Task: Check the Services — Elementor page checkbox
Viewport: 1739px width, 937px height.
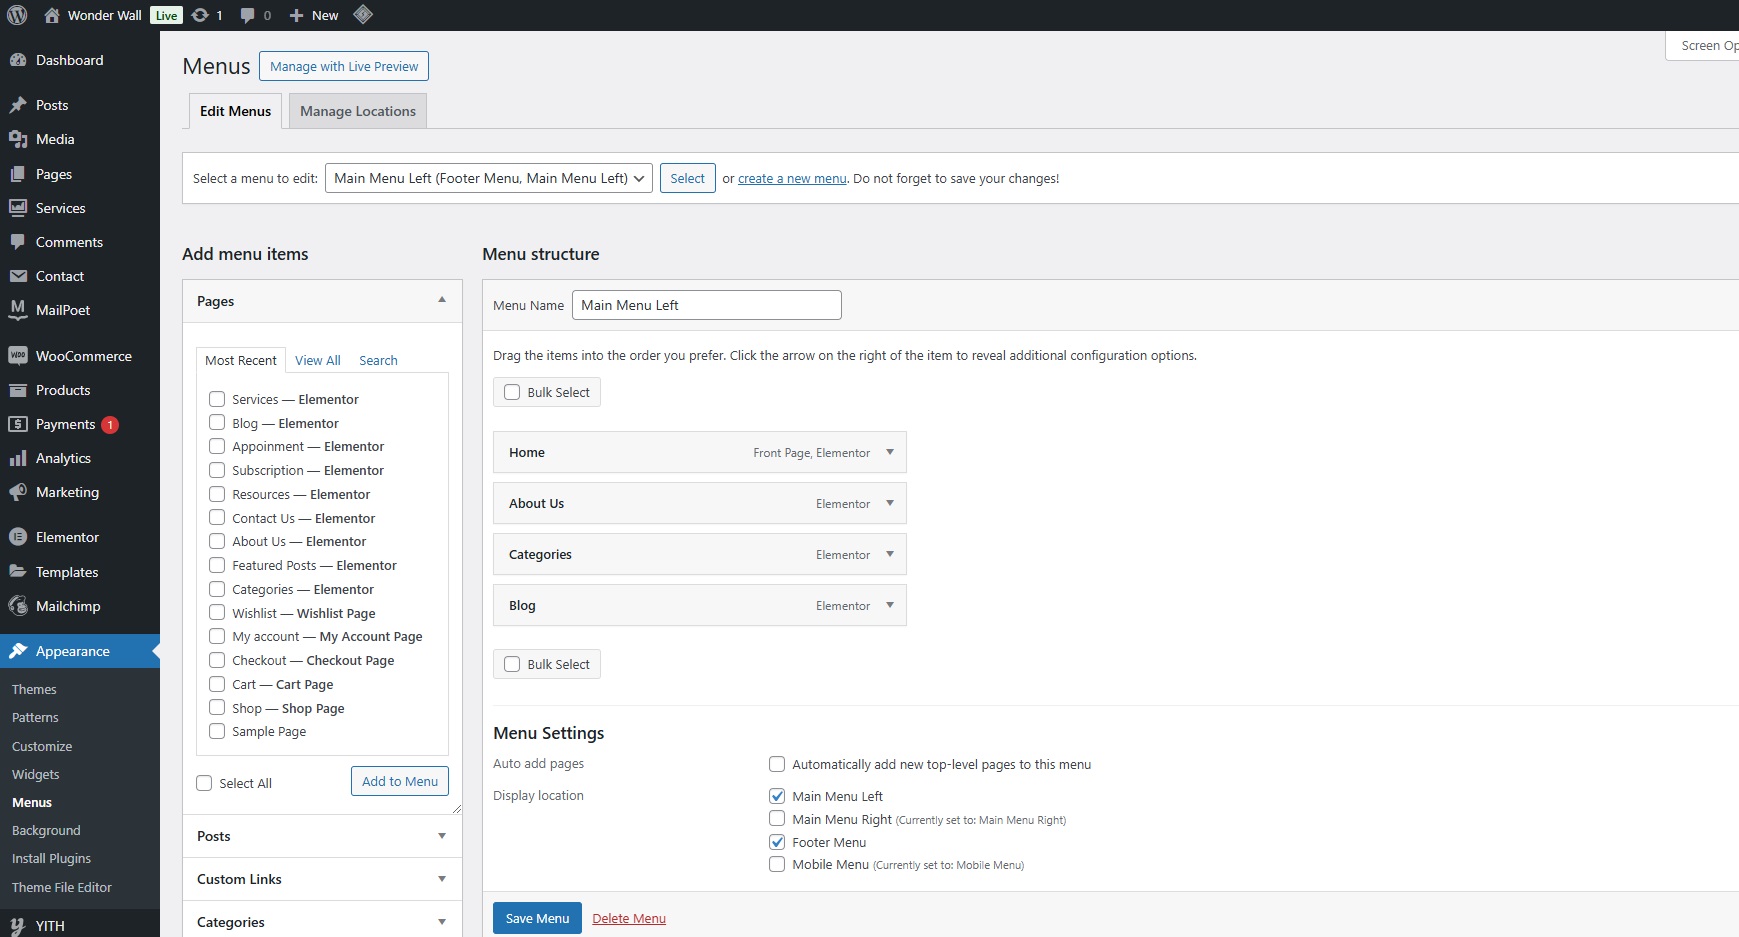Action: [217, 399]
